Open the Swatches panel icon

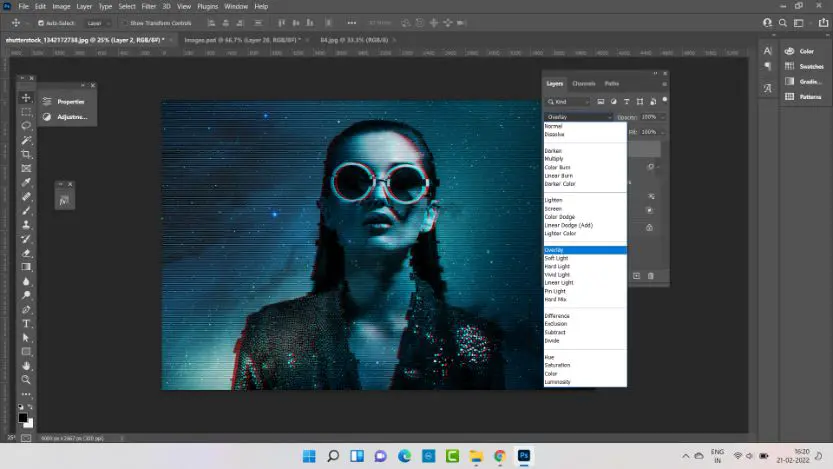(788, 66)
